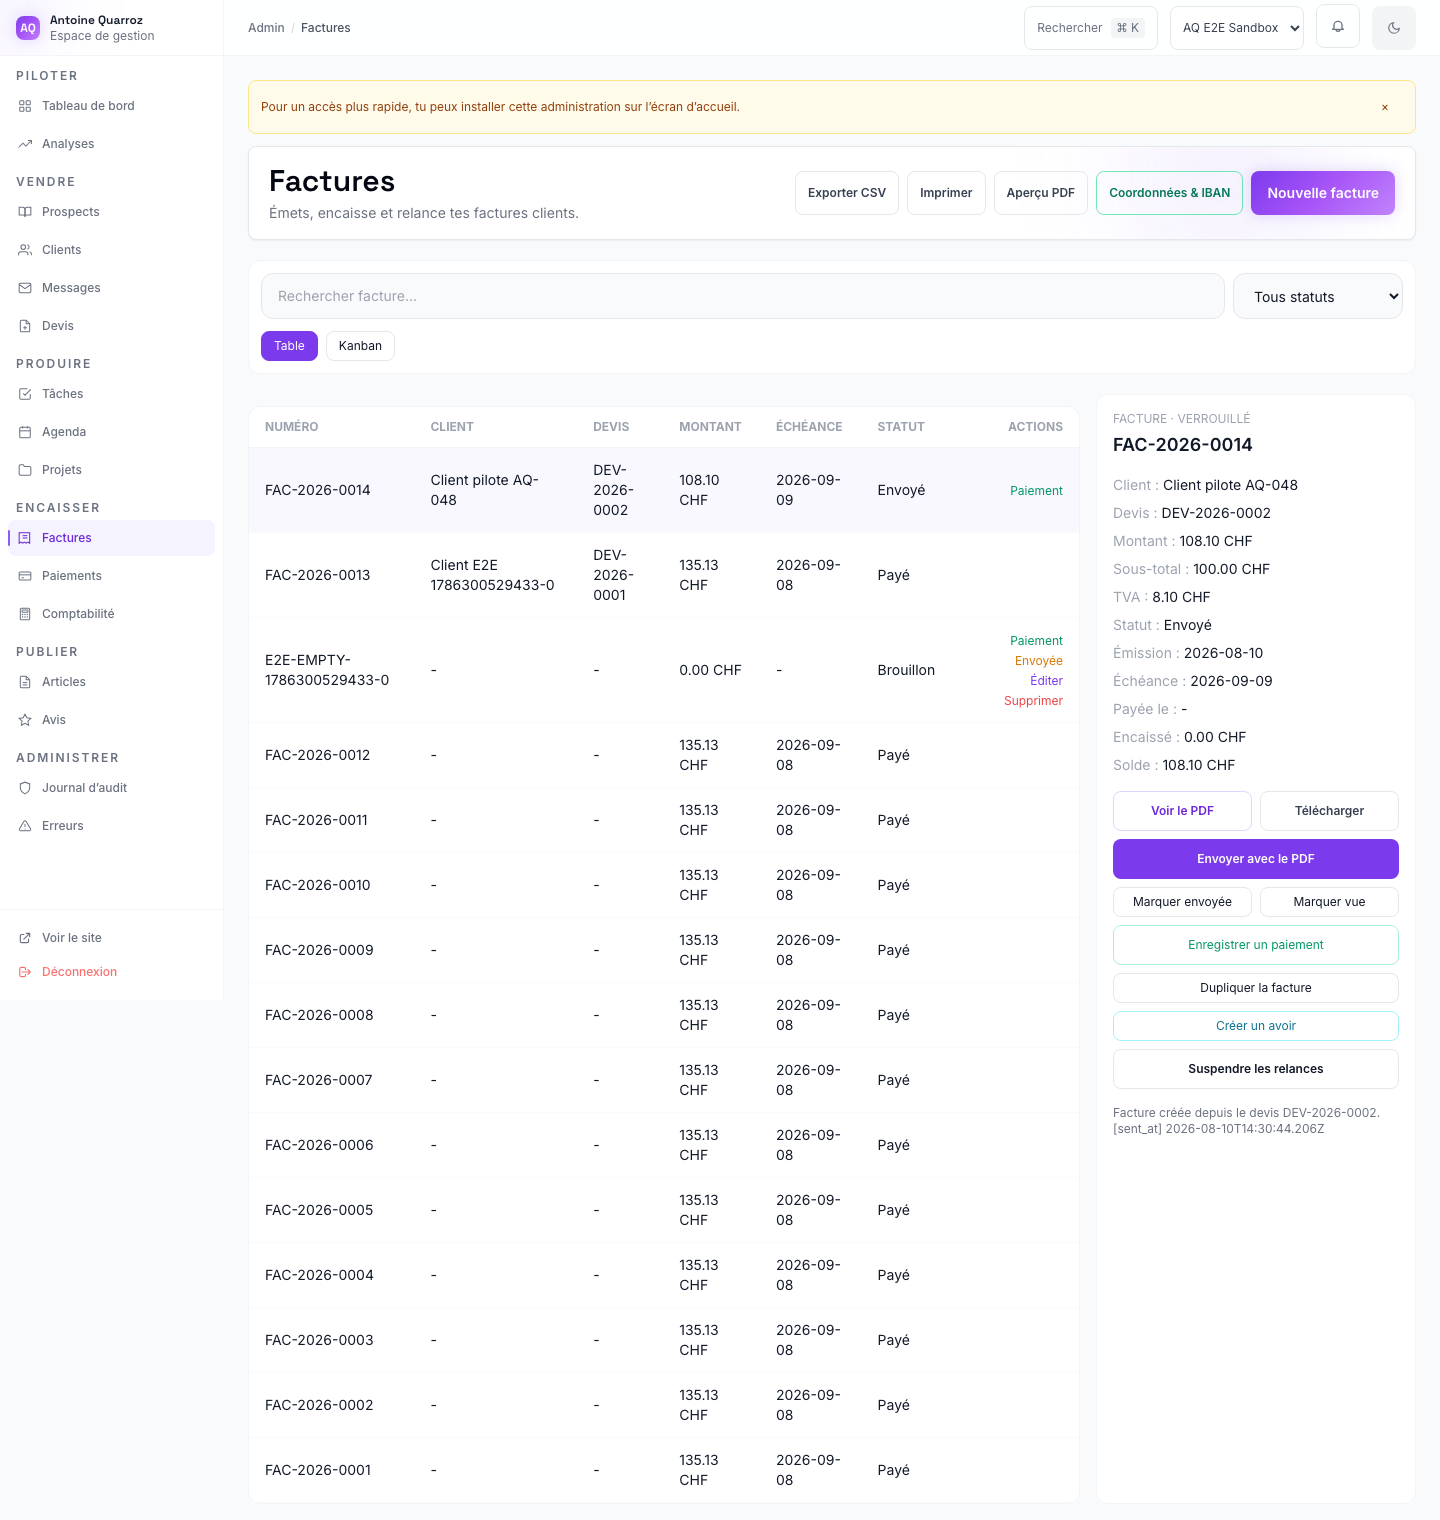Open the Articles sidebar item
Image resolution: width=1440 pixels, height=1520 pixels.
coord(111,682)
